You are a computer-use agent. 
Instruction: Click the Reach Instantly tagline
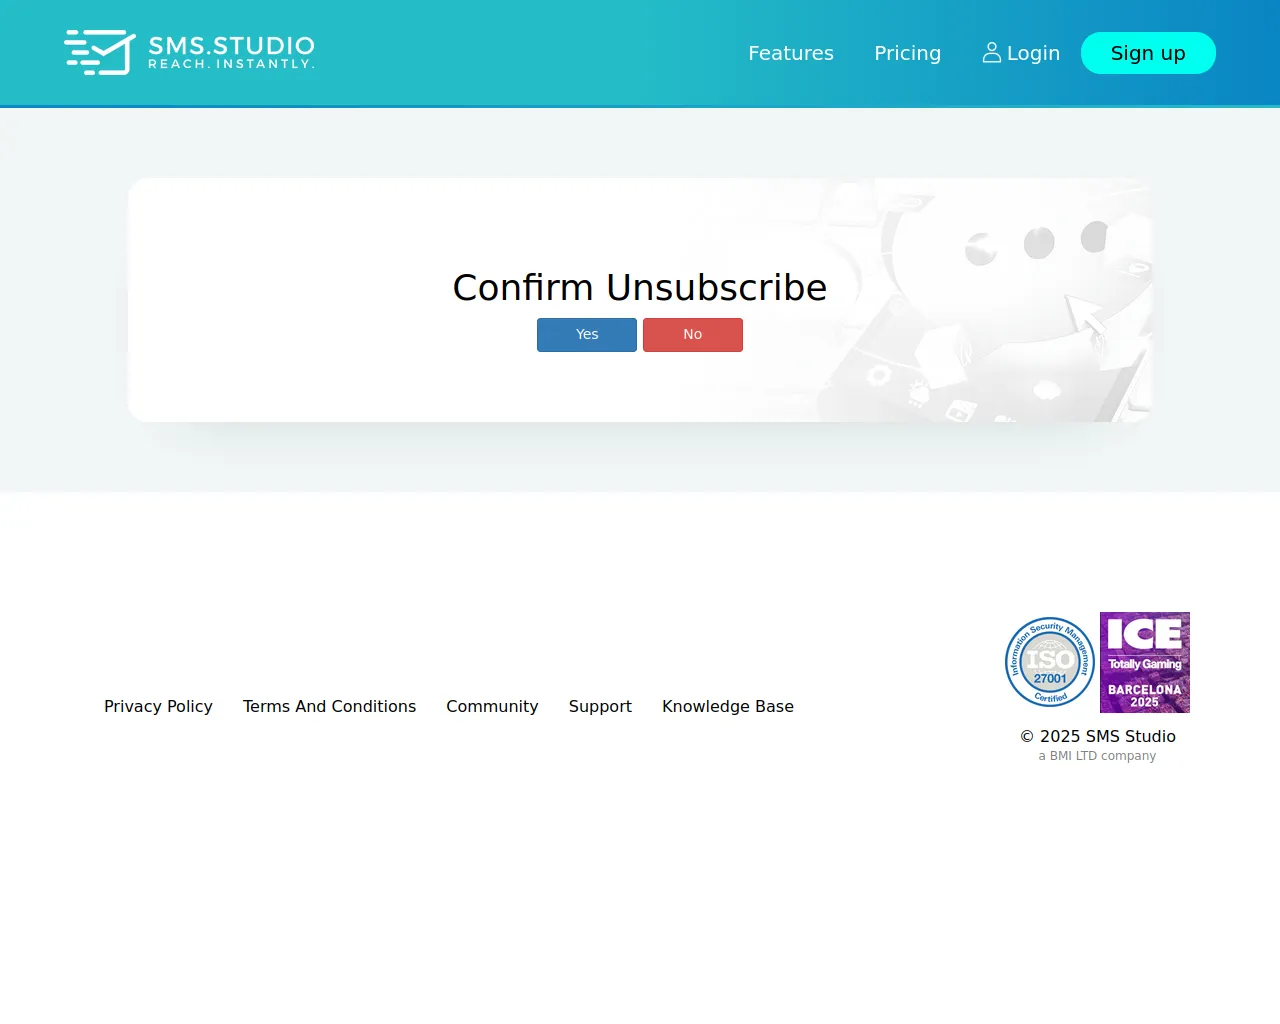(x=231, y=63)
